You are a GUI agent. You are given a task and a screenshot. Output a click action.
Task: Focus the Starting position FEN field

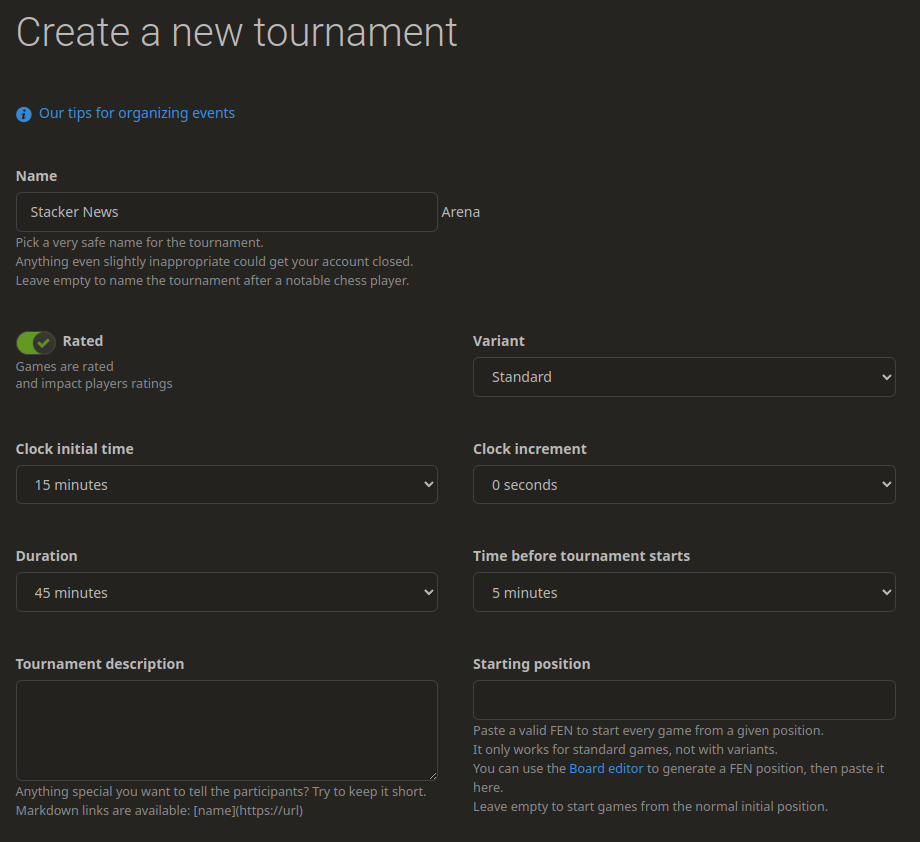(683, 700)
